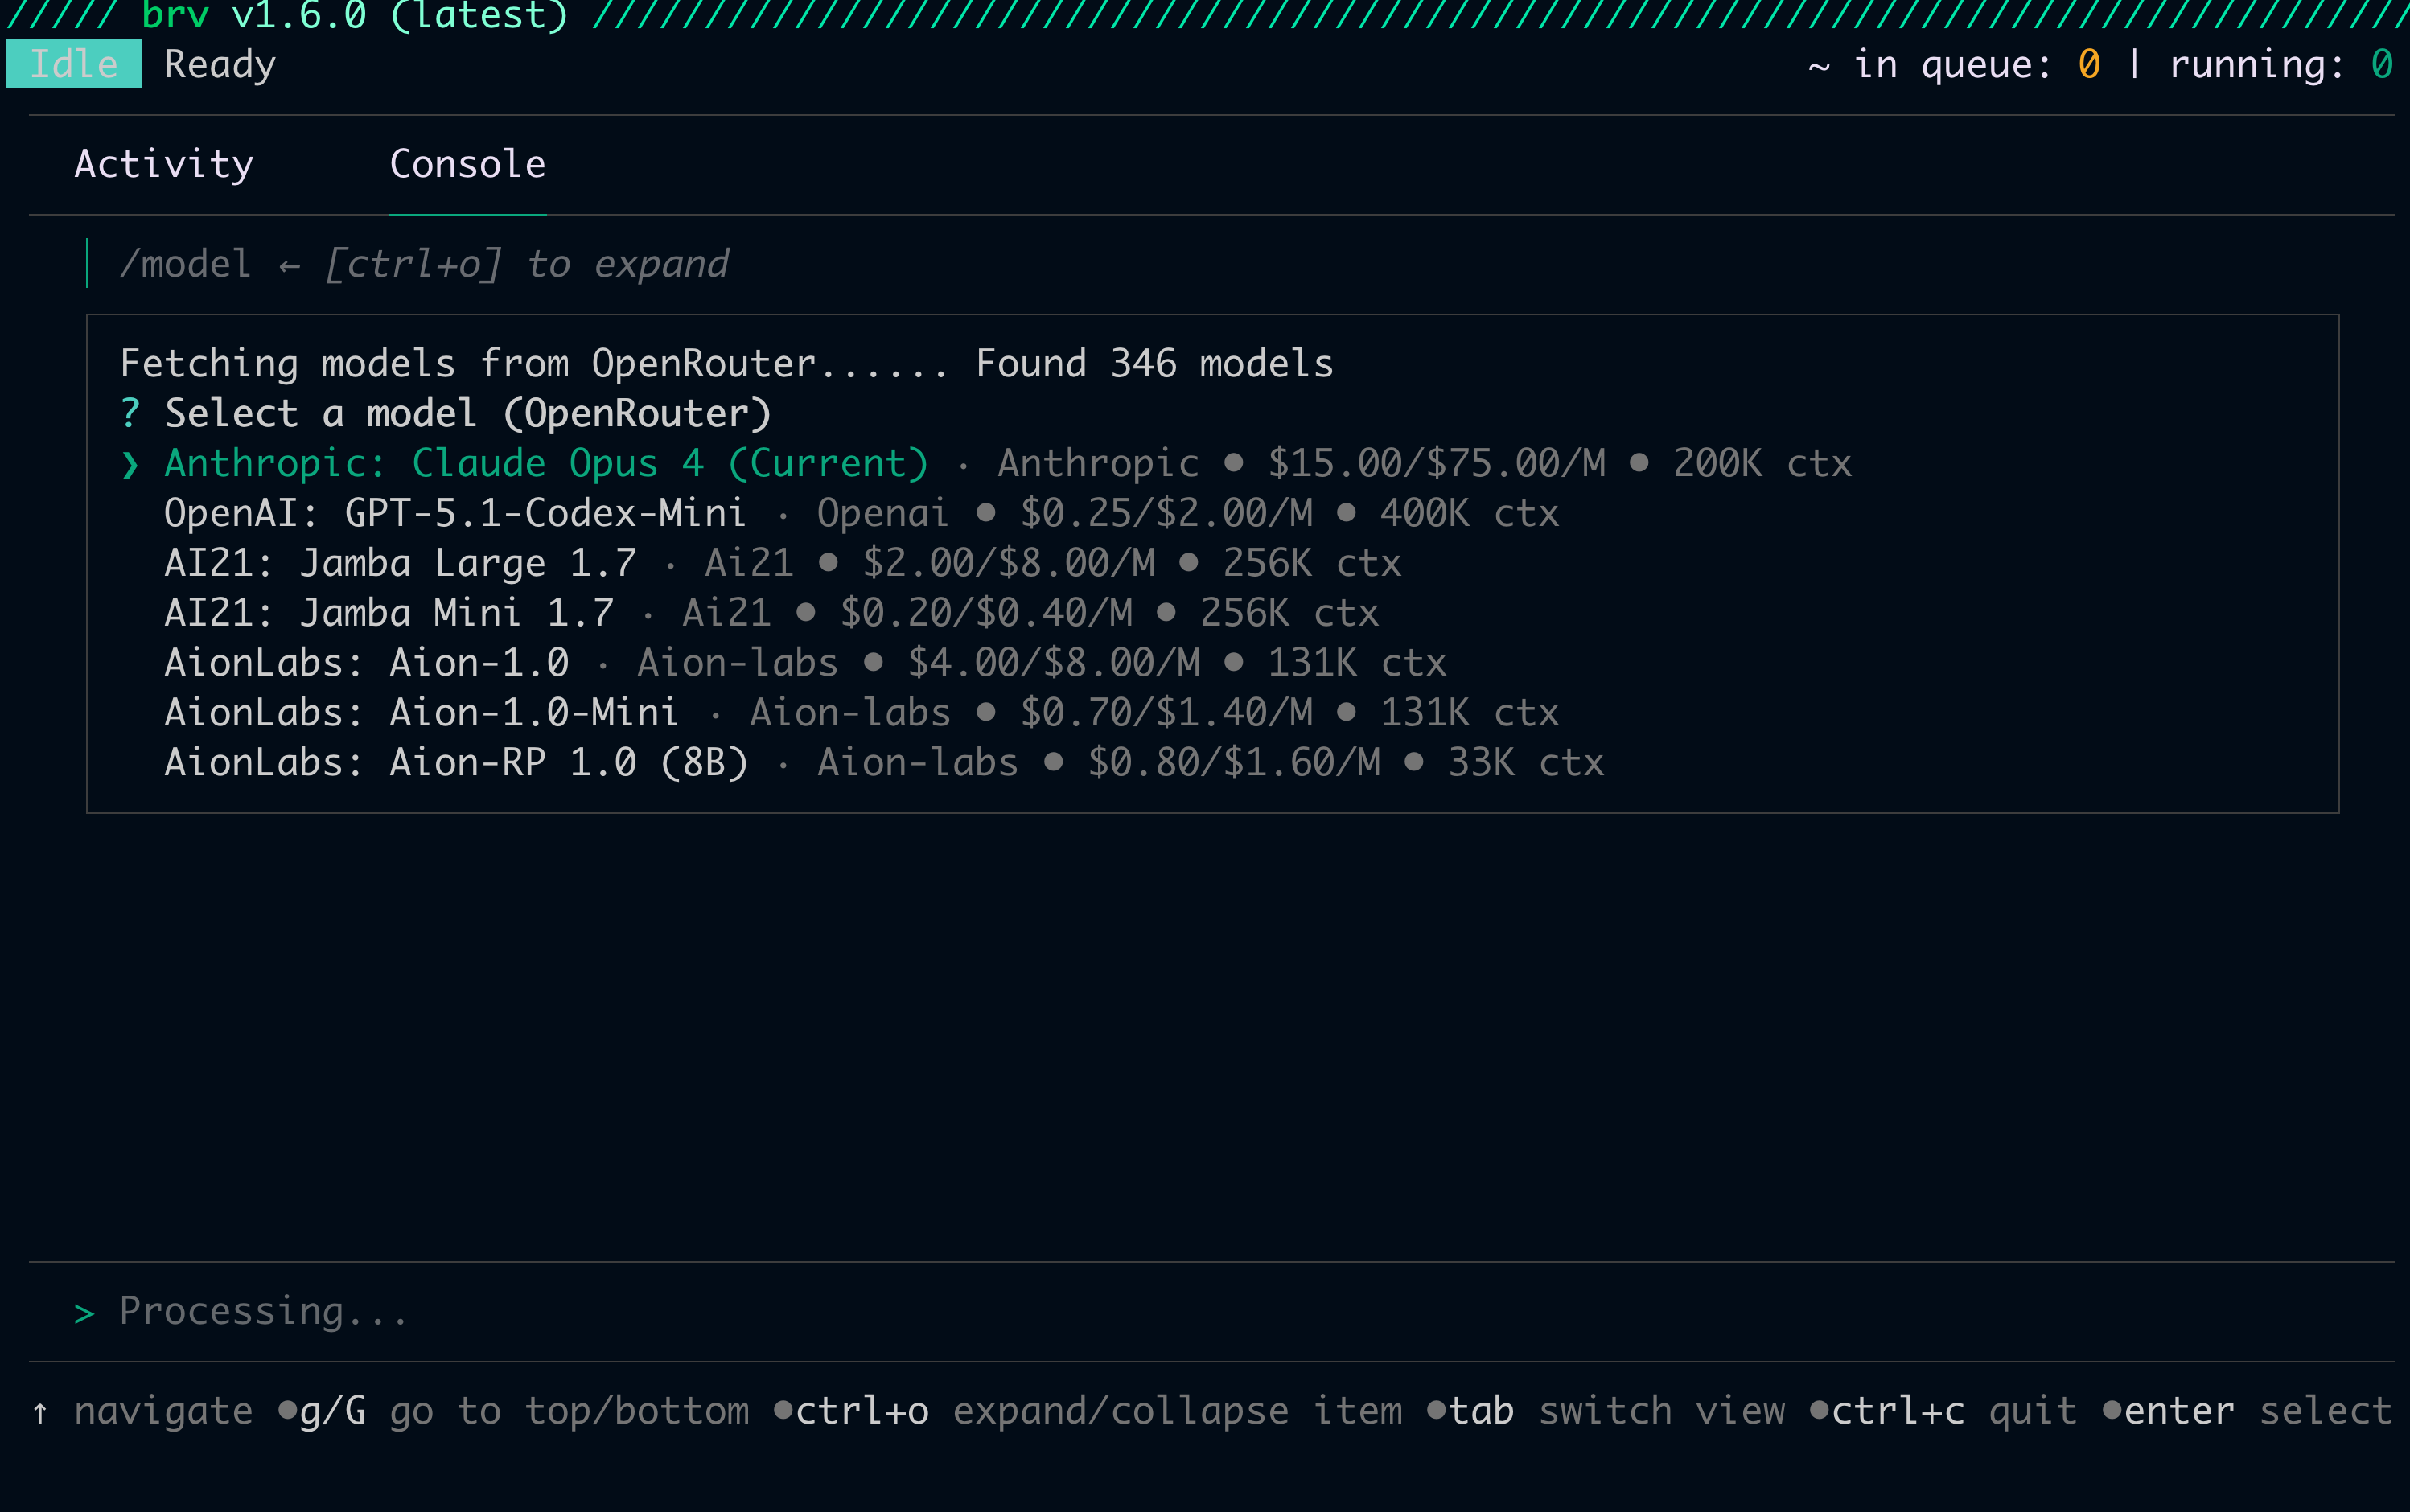Select AionLabs: Aion-1.0-Mini model
Viewport: 2410px width, 1512px height.
(421, 713)
